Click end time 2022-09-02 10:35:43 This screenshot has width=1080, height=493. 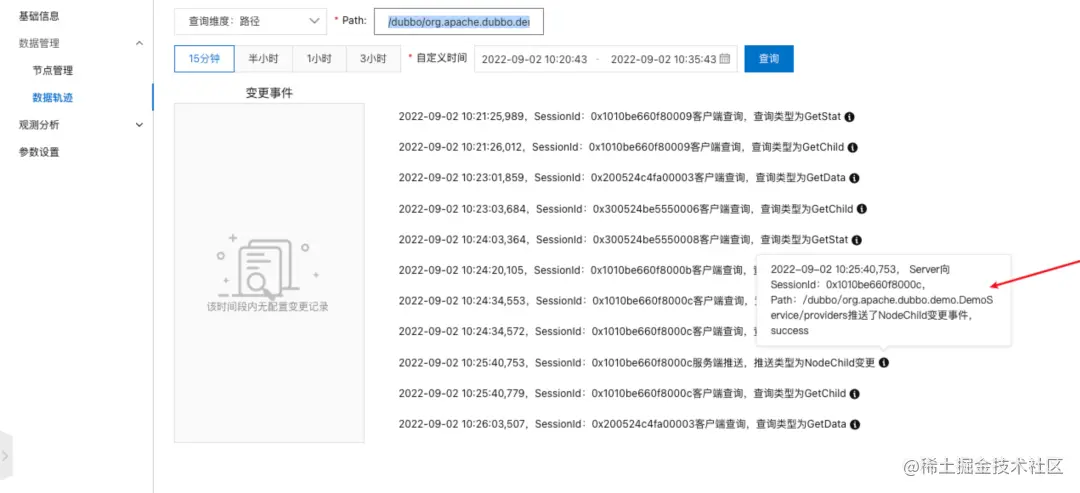pyautogui.click(x=664, y=59)
